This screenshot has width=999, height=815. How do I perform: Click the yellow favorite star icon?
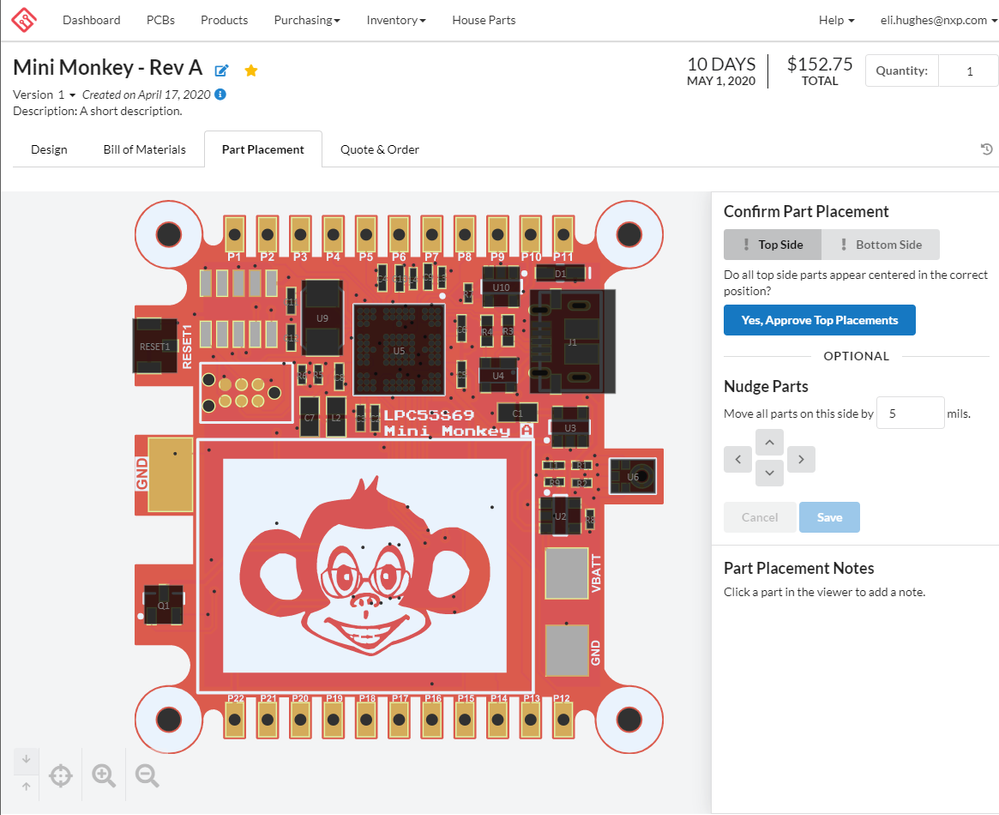click(x=251, y=70)
